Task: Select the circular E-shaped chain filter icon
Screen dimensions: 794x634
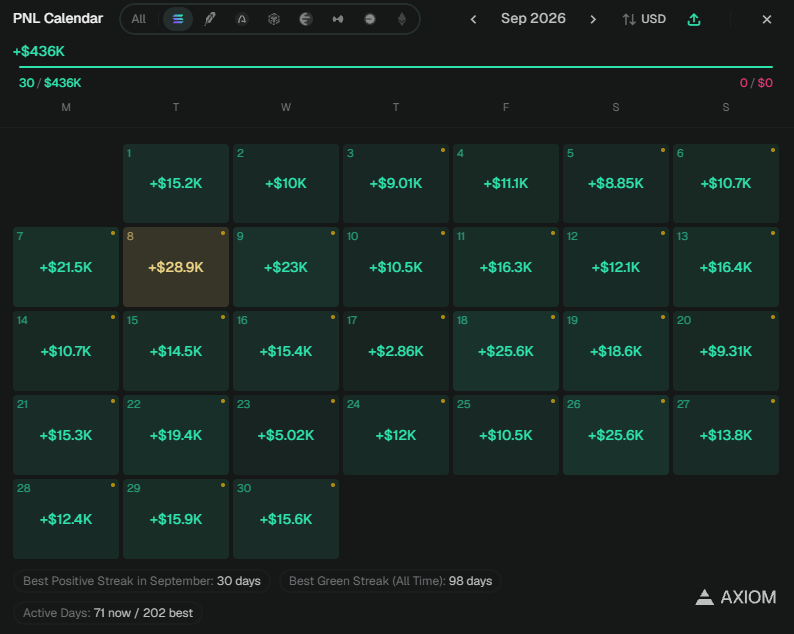Action: (306, 19)
